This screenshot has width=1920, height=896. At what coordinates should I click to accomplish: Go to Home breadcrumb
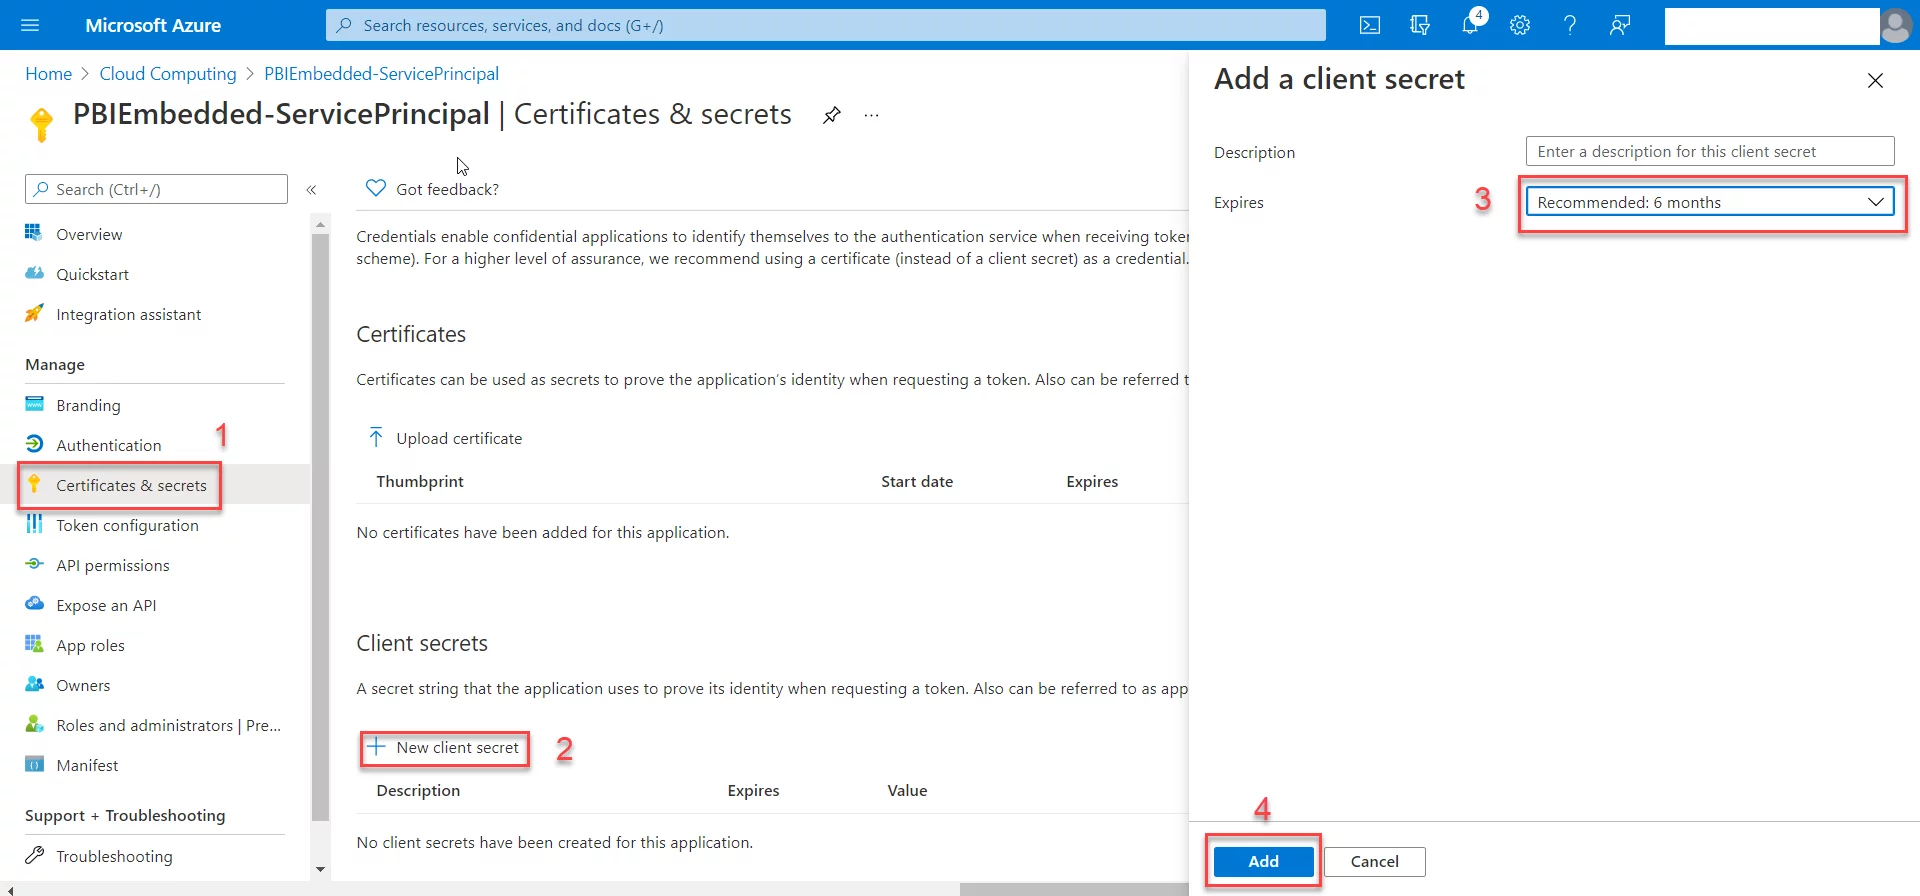pos(48,74)
